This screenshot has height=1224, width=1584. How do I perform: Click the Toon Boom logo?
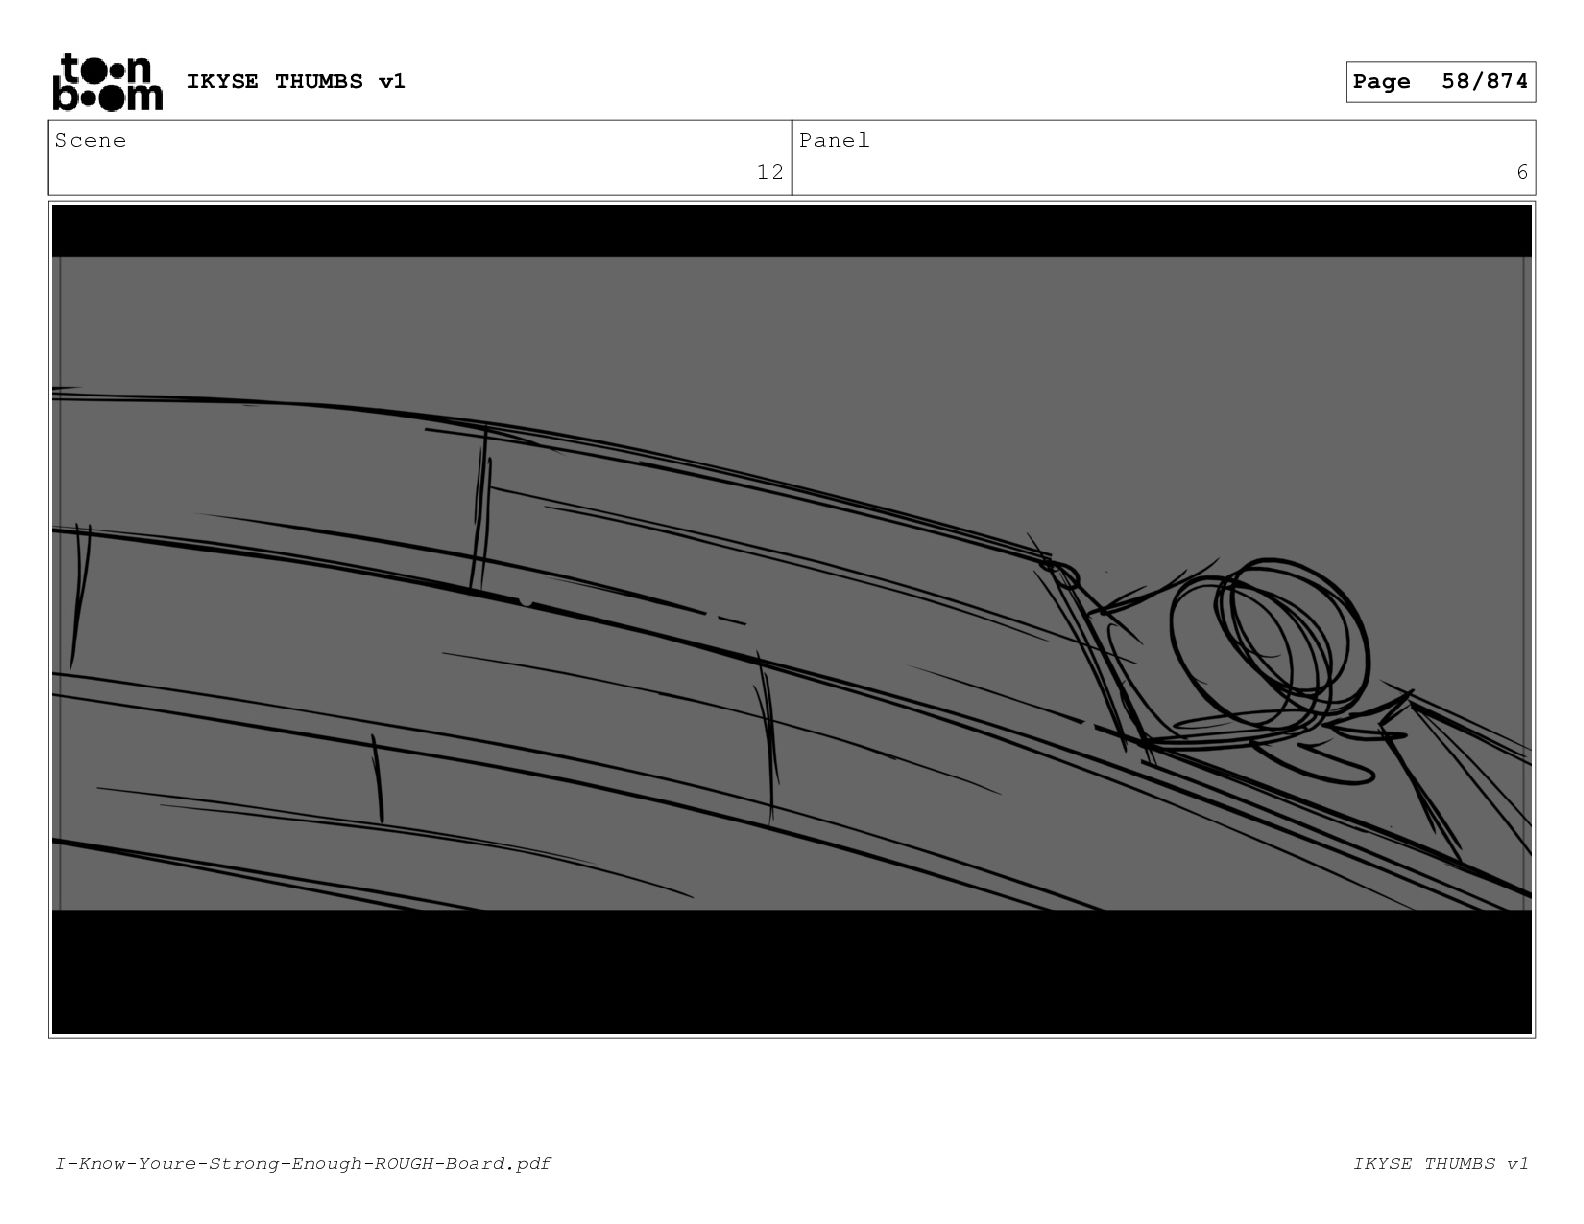(x=107, y=82)
